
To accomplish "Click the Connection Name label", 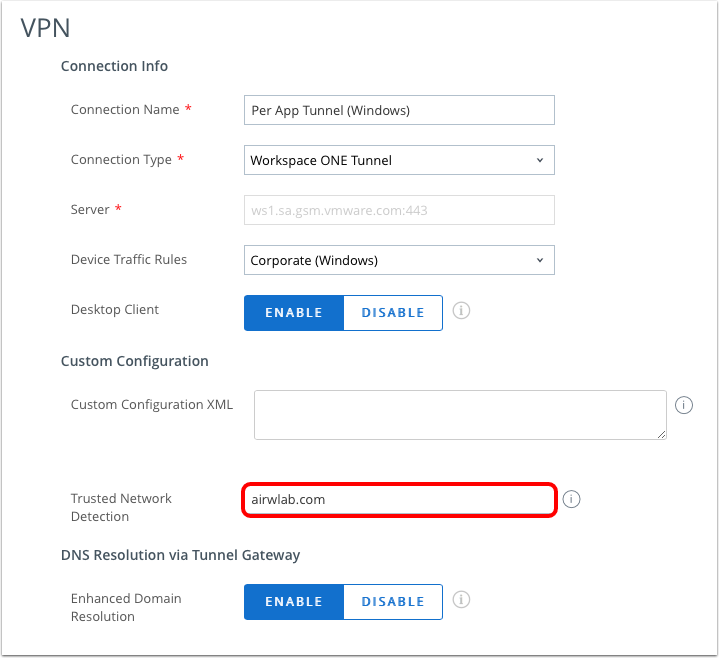I will pos(125,110).
